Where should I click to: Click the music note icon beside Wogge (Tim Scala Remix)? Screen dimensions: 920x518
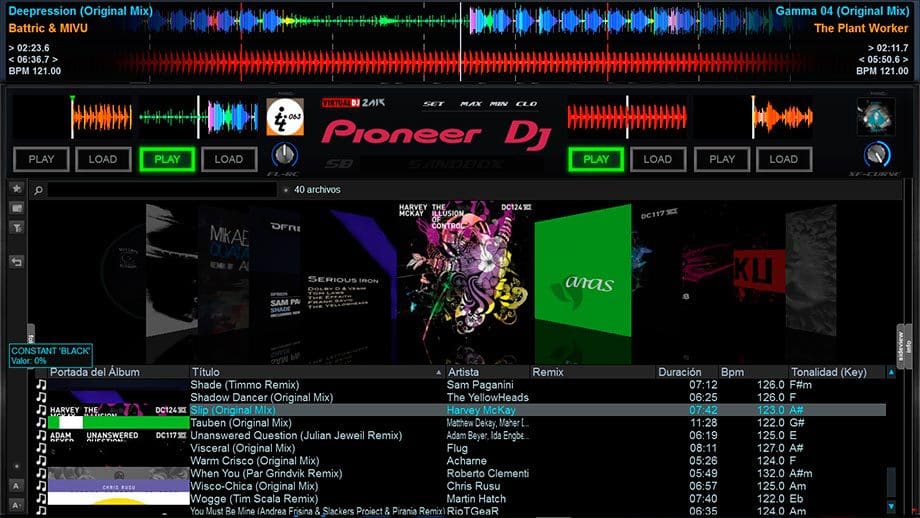[x=41, y=499]
